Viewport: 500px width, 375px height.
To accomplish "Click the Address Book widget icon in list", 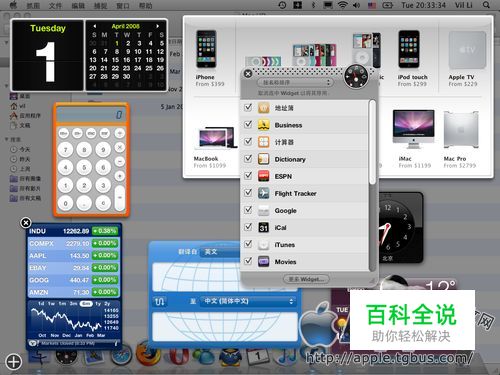I will (264, 108).
